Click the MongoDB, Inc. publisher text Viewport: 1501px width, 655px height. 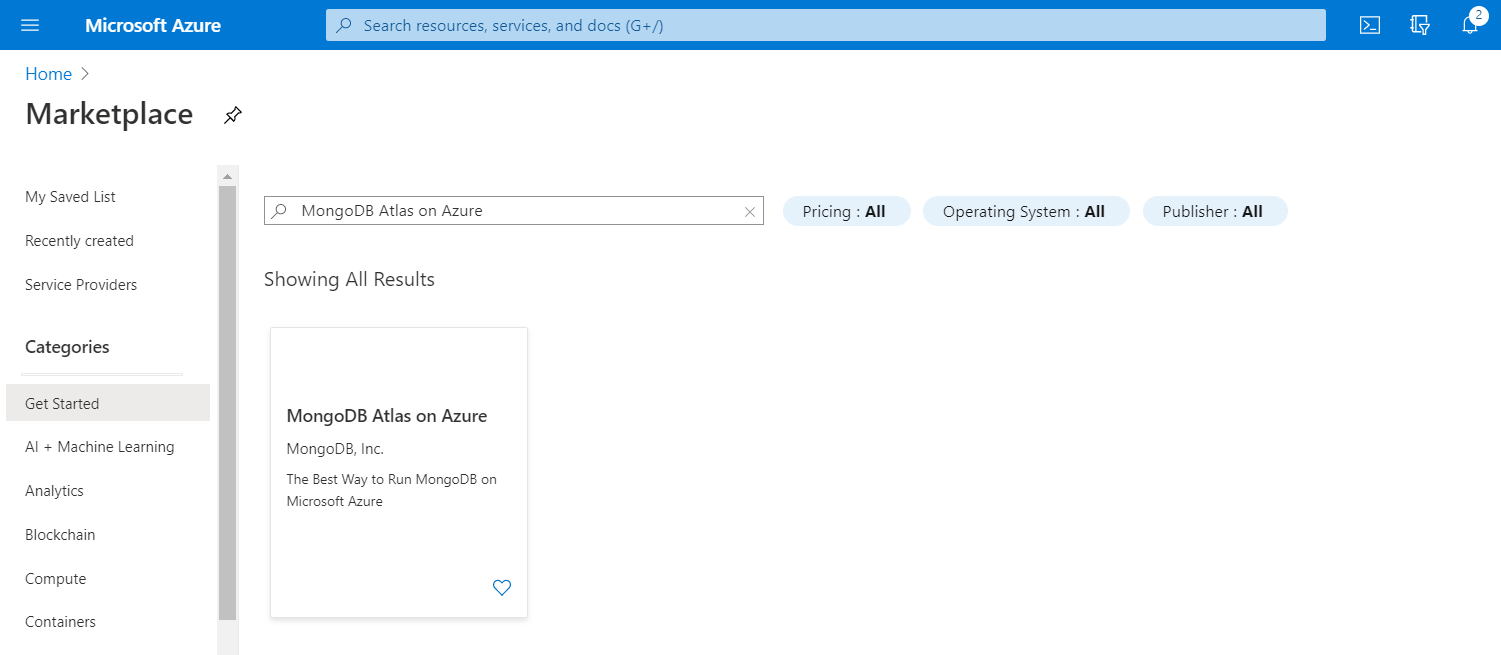[335, 449]
